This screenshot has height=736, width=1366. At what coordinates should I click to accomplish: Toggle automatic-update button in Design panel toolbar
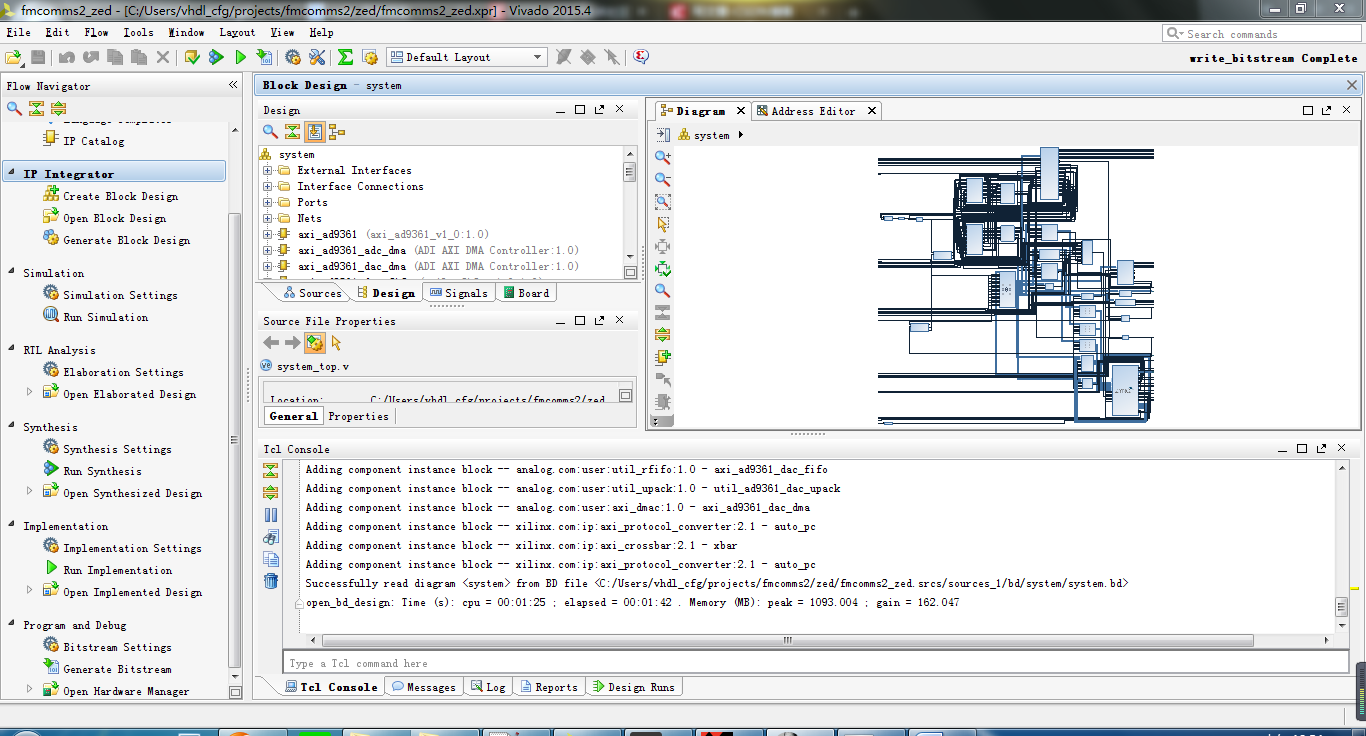(x=314, y=131)
